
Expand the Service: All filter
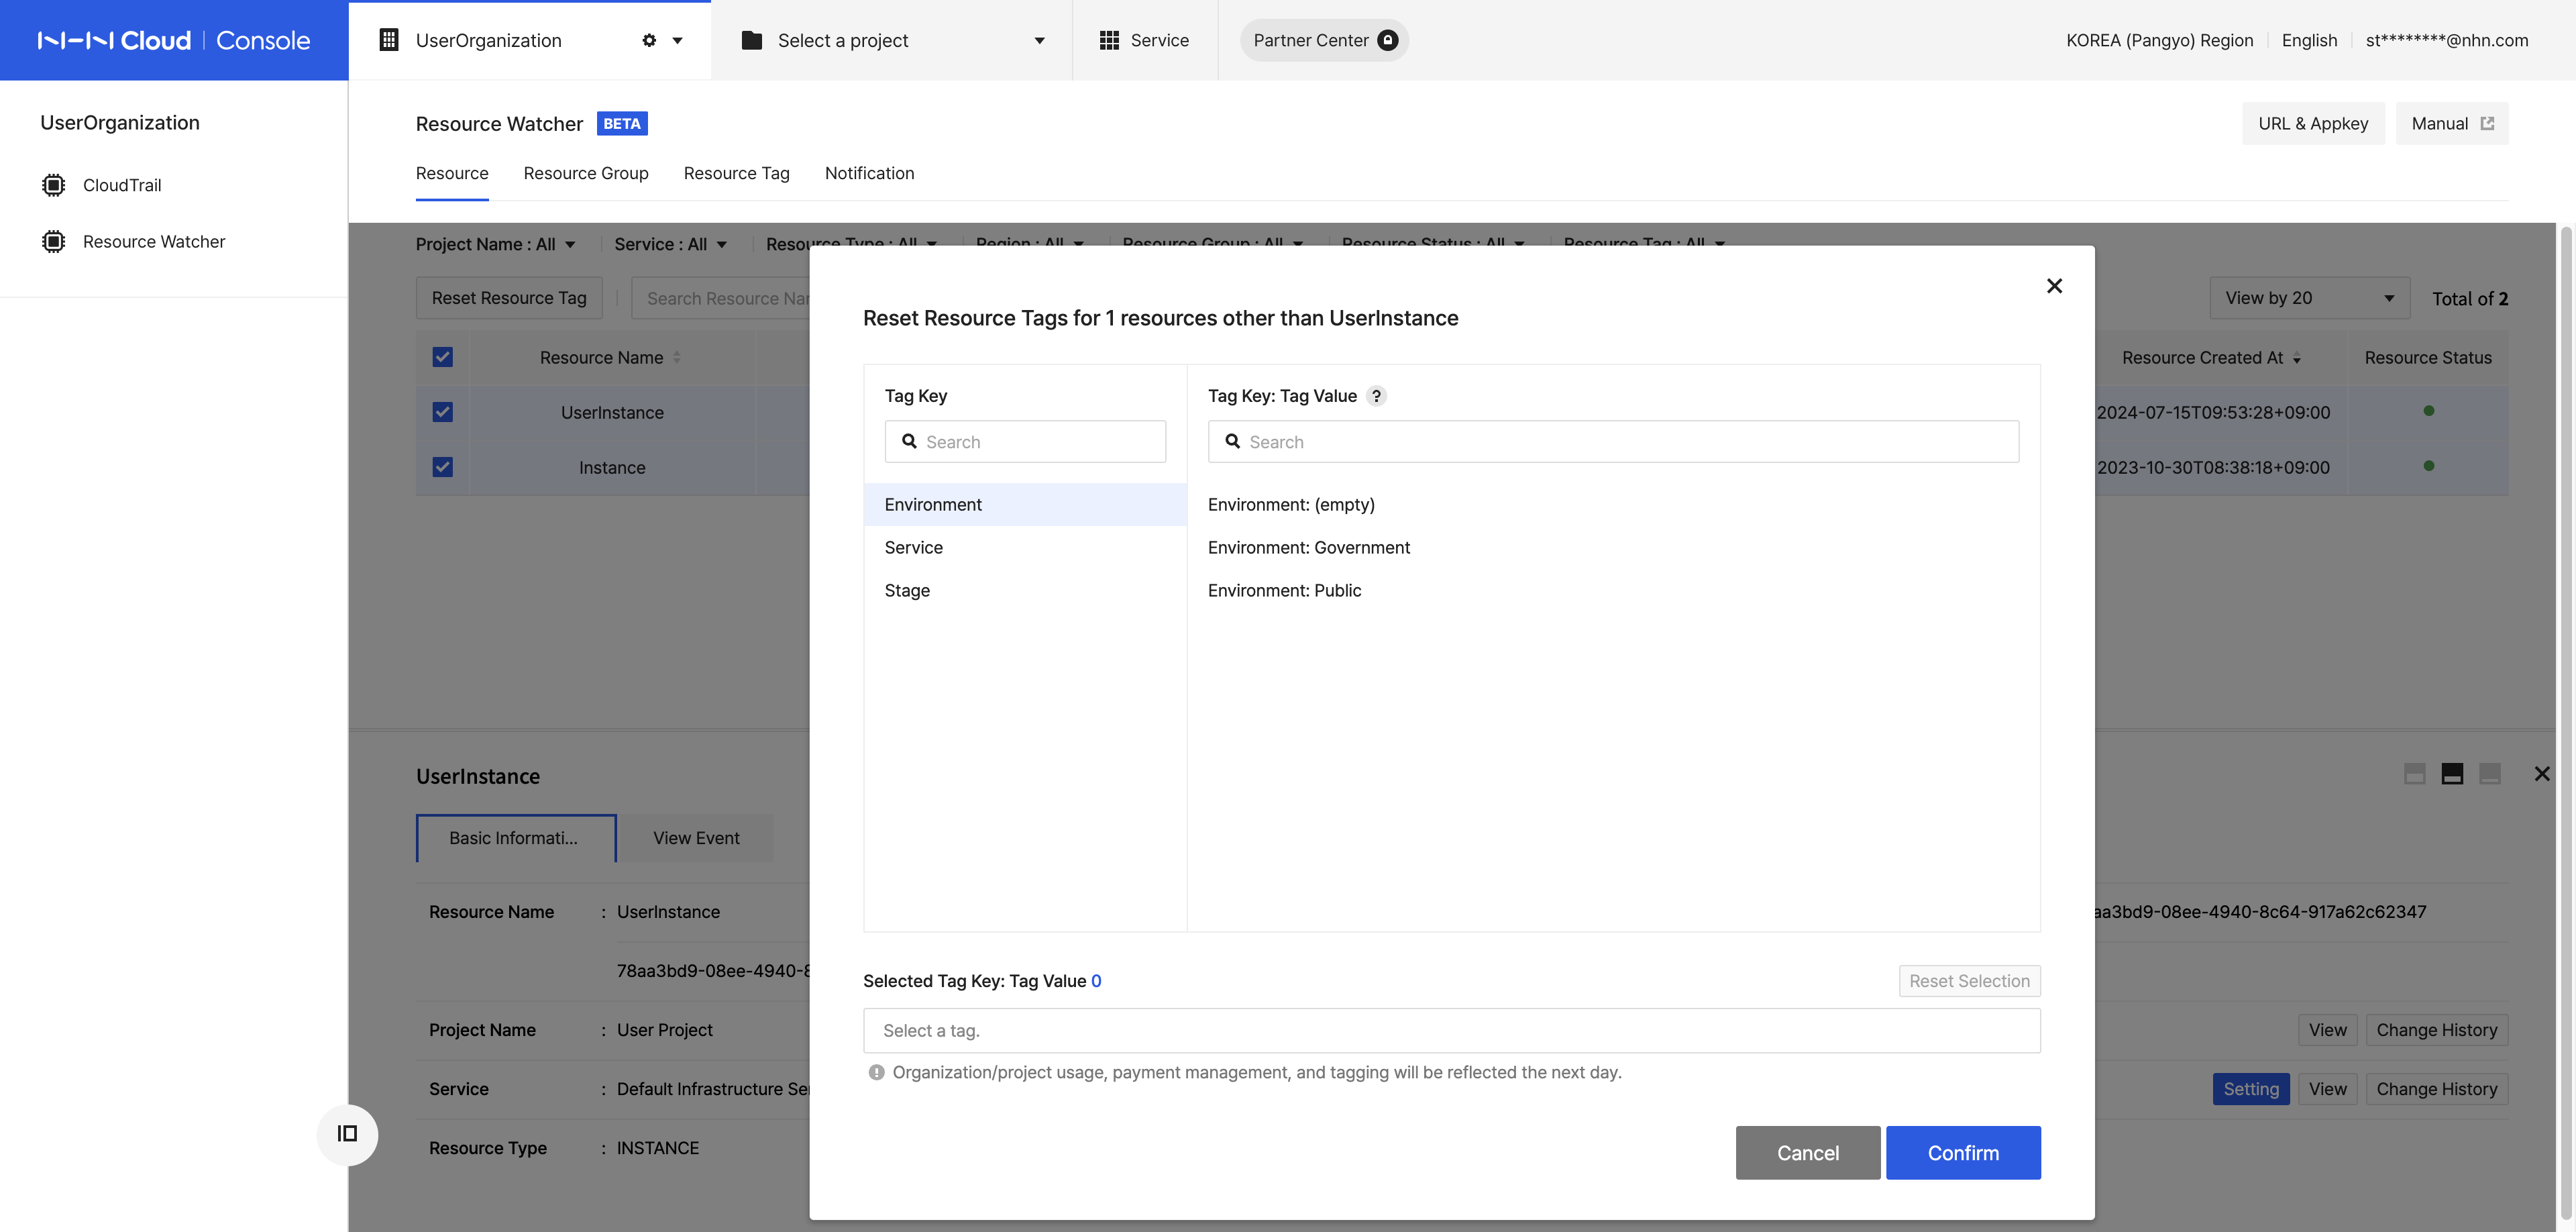point(670,244)
